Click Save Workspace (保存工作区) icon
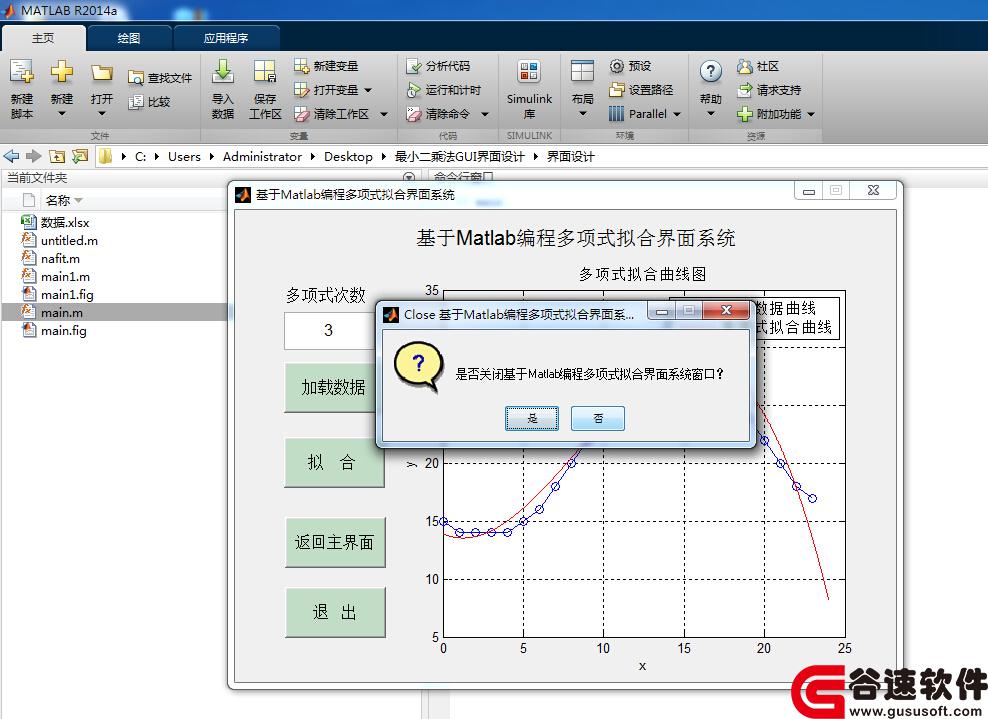This screenshot has width=988, height=719. coord(265,71)
